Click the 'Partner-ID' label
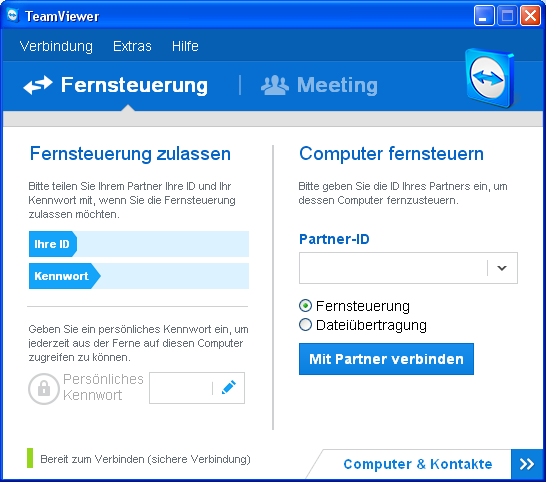Image resolution: width=546 pixels, height=482 pixels. coord(334,239)
